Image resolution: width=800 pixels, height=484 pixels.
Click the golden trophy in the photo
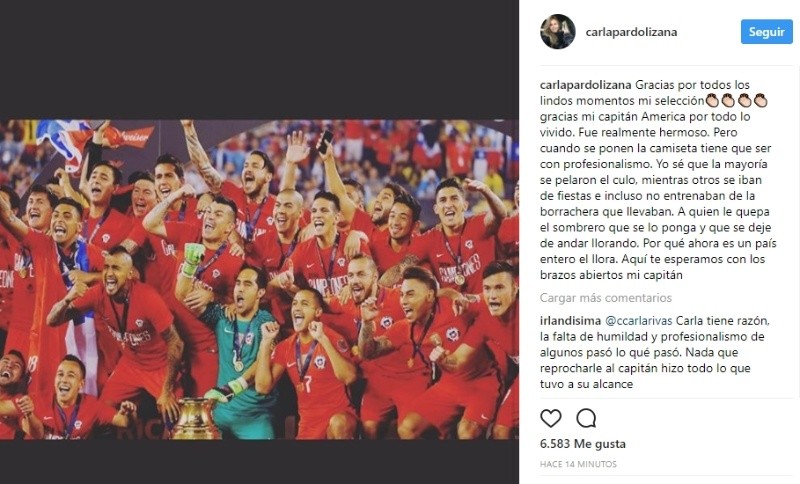coord(196,418)
